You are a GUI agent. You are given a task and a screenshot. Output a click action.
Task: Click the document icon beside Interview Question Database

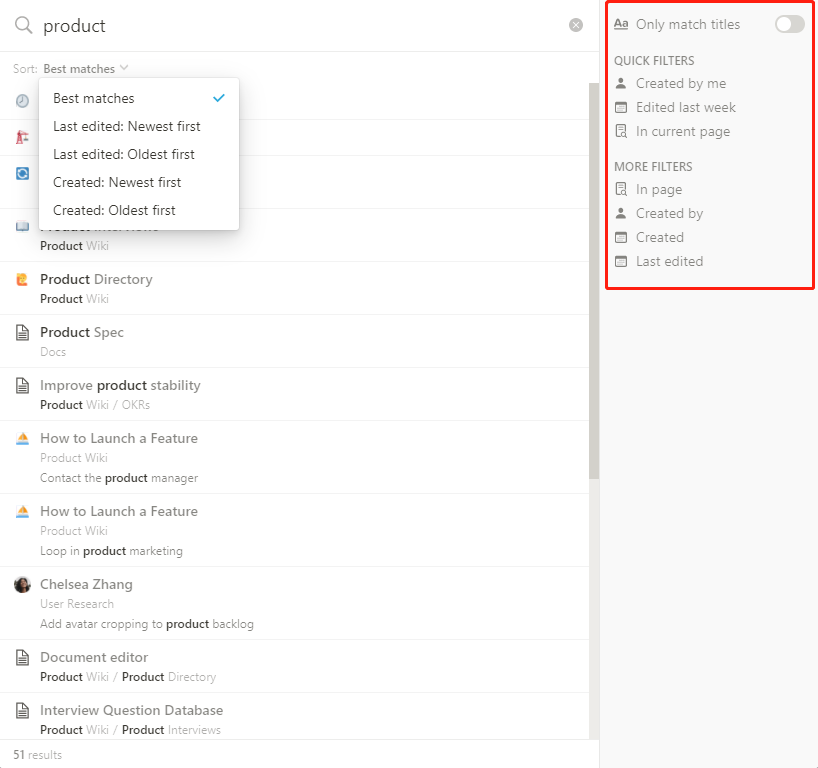tap(22, 711)
